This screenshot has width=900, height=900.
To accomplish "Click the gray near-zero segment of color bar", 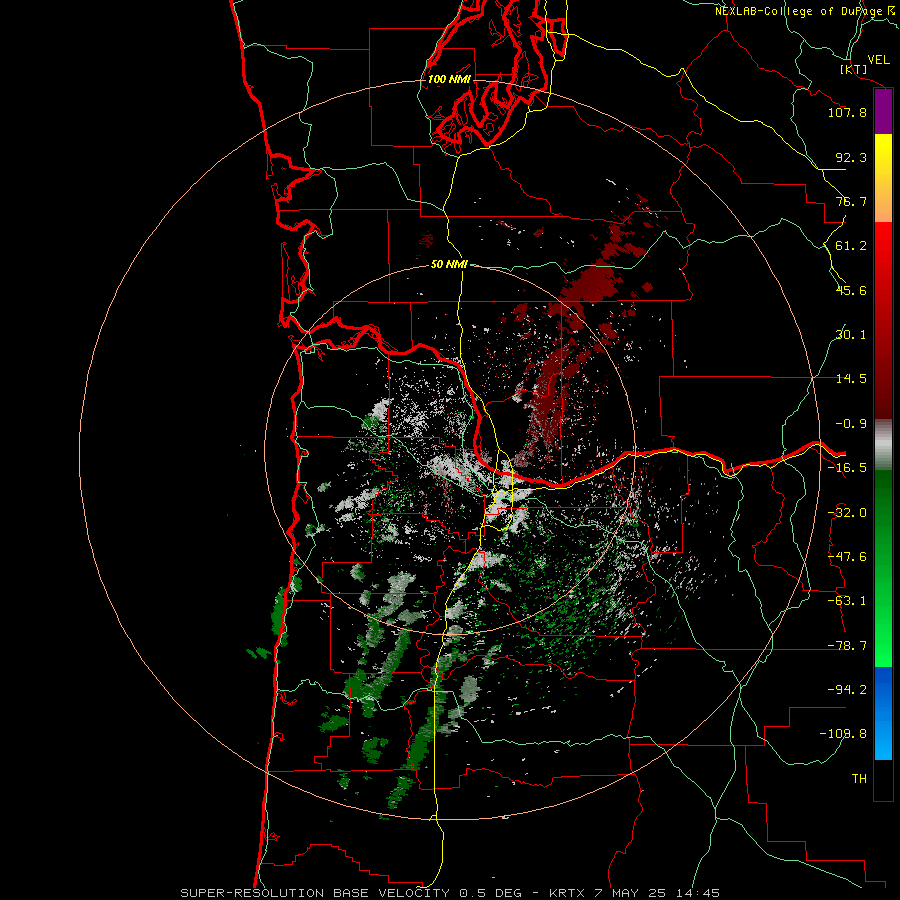I will (x=883, y=444).
